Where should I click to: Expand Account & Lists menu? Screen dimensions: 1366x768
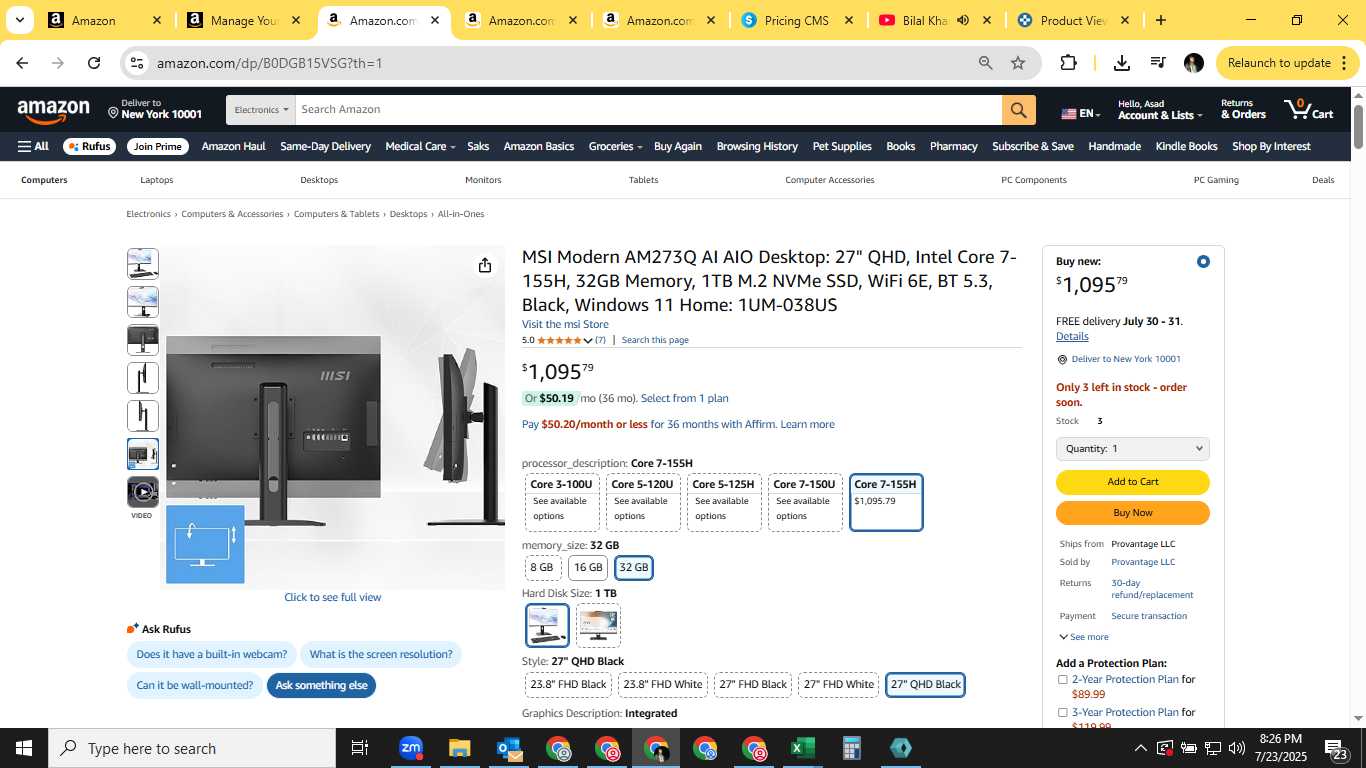1158,109
